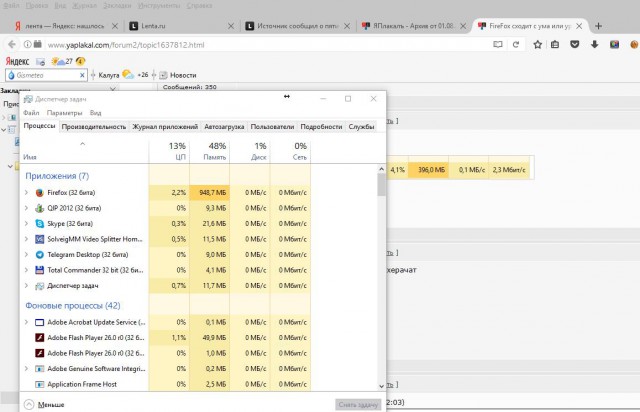Screen dimensions: 640x412
Task: Select the Фоновые процессы (42) group header
Action: tap(73, 306)
